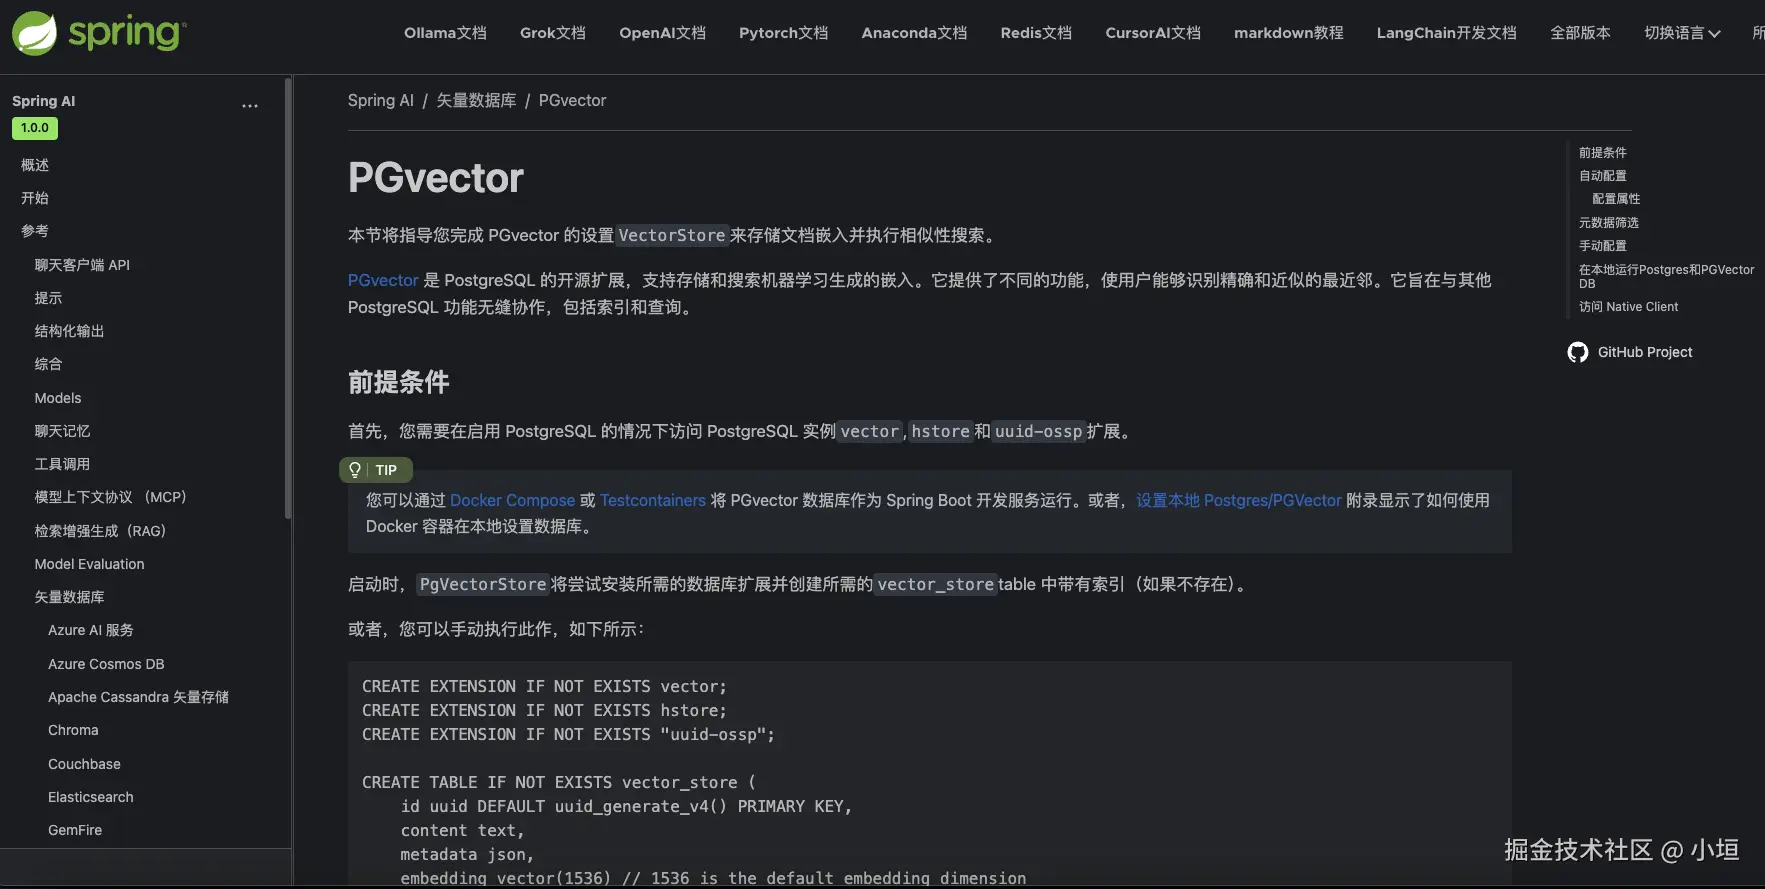Viewport: 1765px width, 889px height.
Task: Open Apache Cassandra 矢量存储 in sidebar
Action: (138, 697)
